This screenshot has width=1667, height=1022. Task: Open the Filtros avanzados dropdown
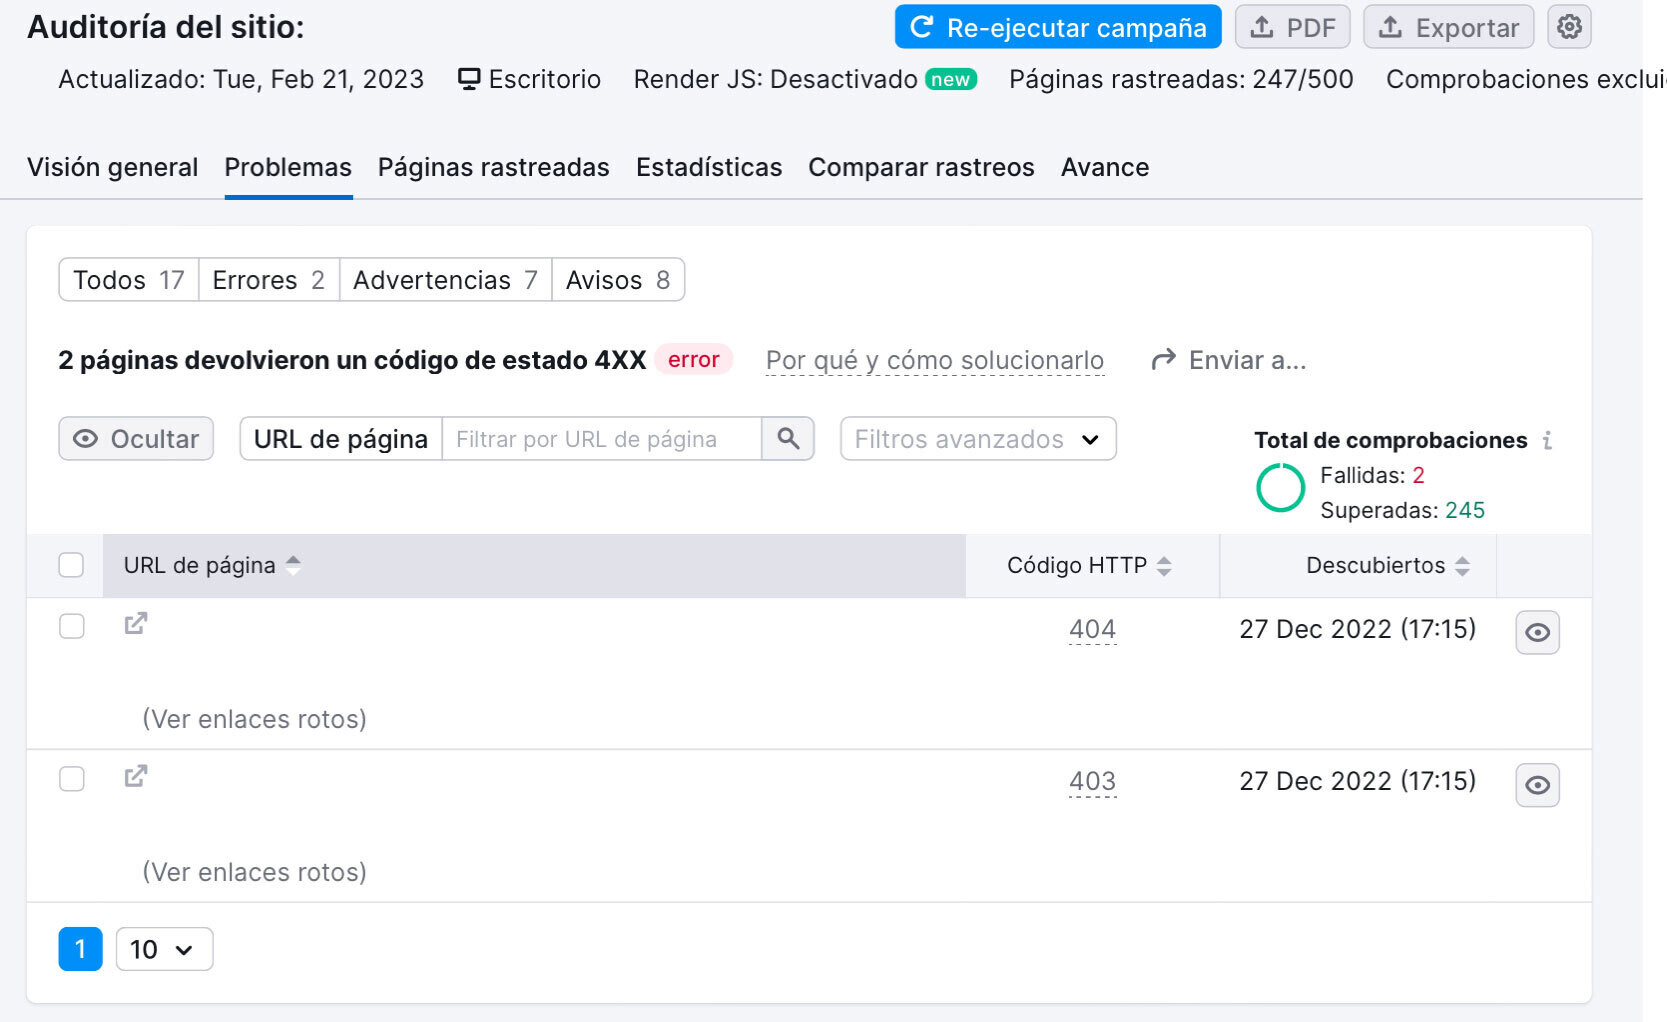pyautogui.click(x=977, y=438)
